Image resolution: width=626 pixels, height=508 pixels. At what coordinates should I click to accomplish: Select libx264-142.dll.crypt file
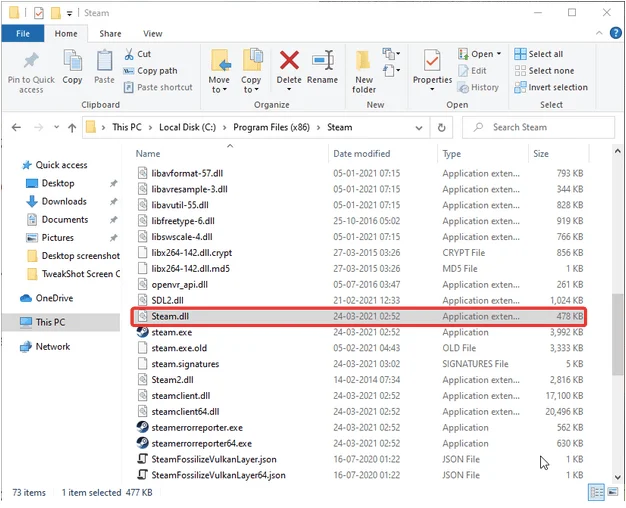coord(359,253)
